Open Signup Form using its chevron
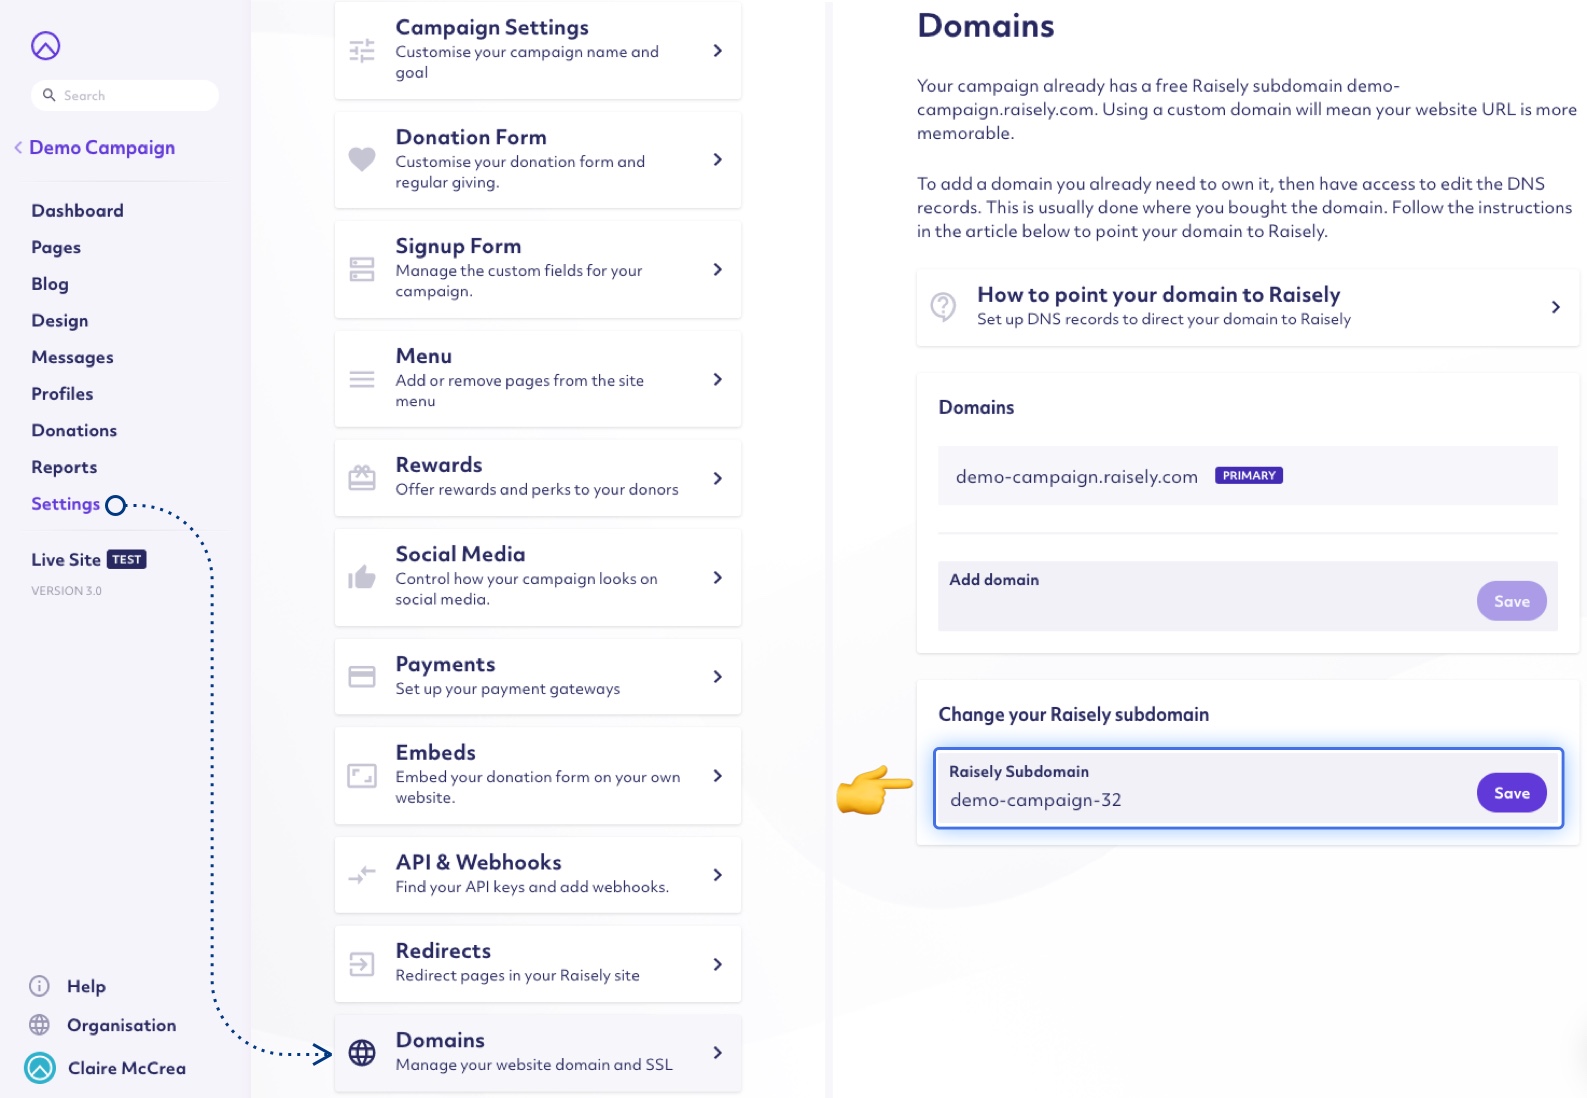Image resolution: width=1587 pixels, height=1098 pixels. click(717, 269)
